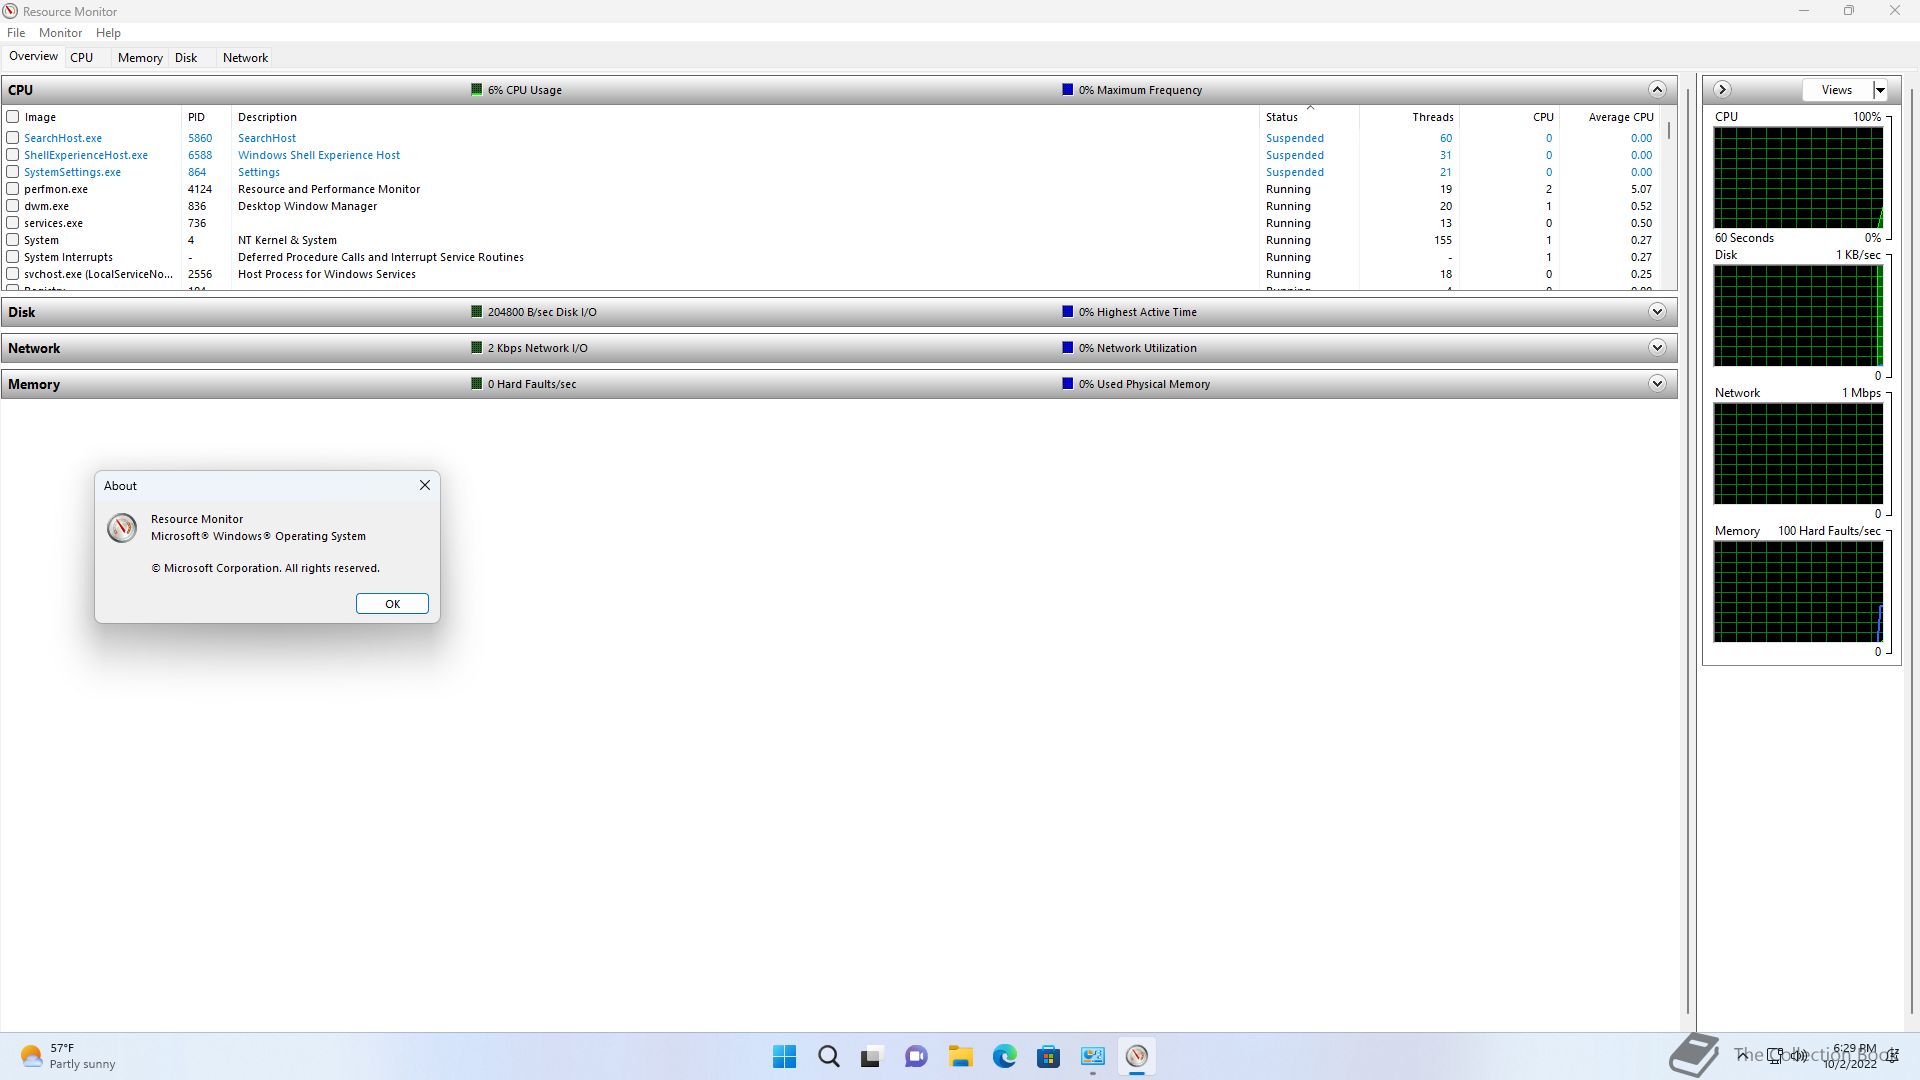Click green Disk I/O indicator square
Screen dimensions: 1920x1080
point(477,311)
